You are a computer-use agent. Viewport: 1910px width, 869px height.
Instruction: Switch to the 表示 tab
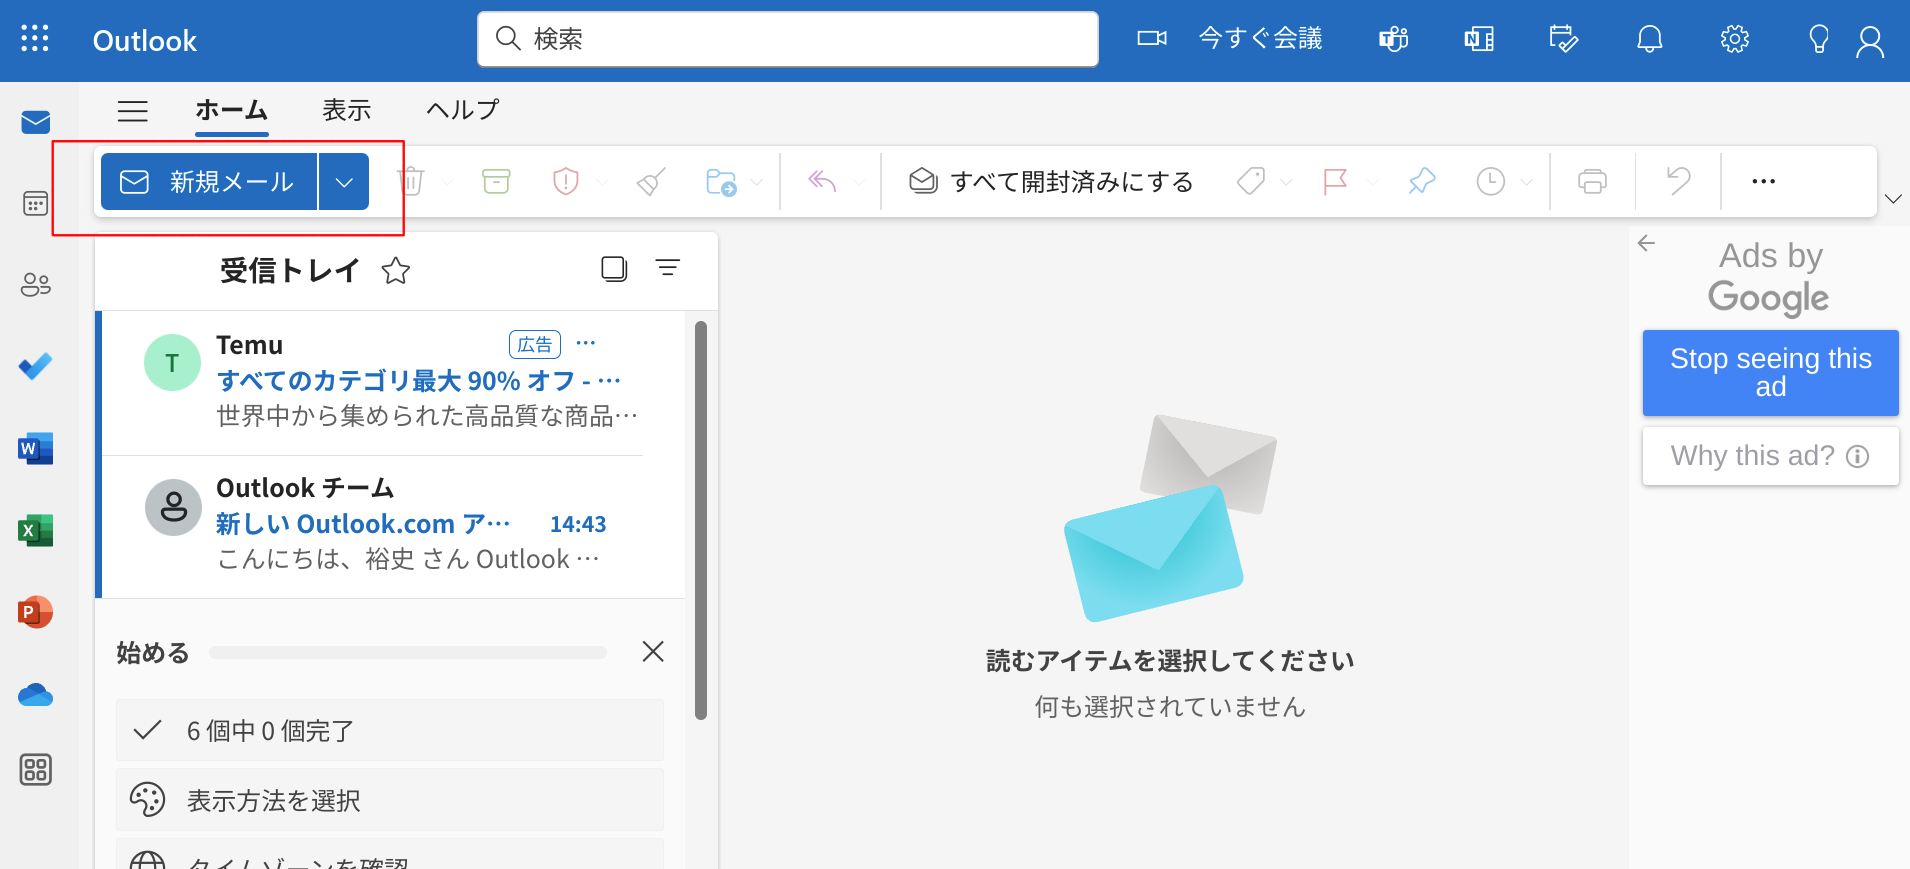[346, 110]
